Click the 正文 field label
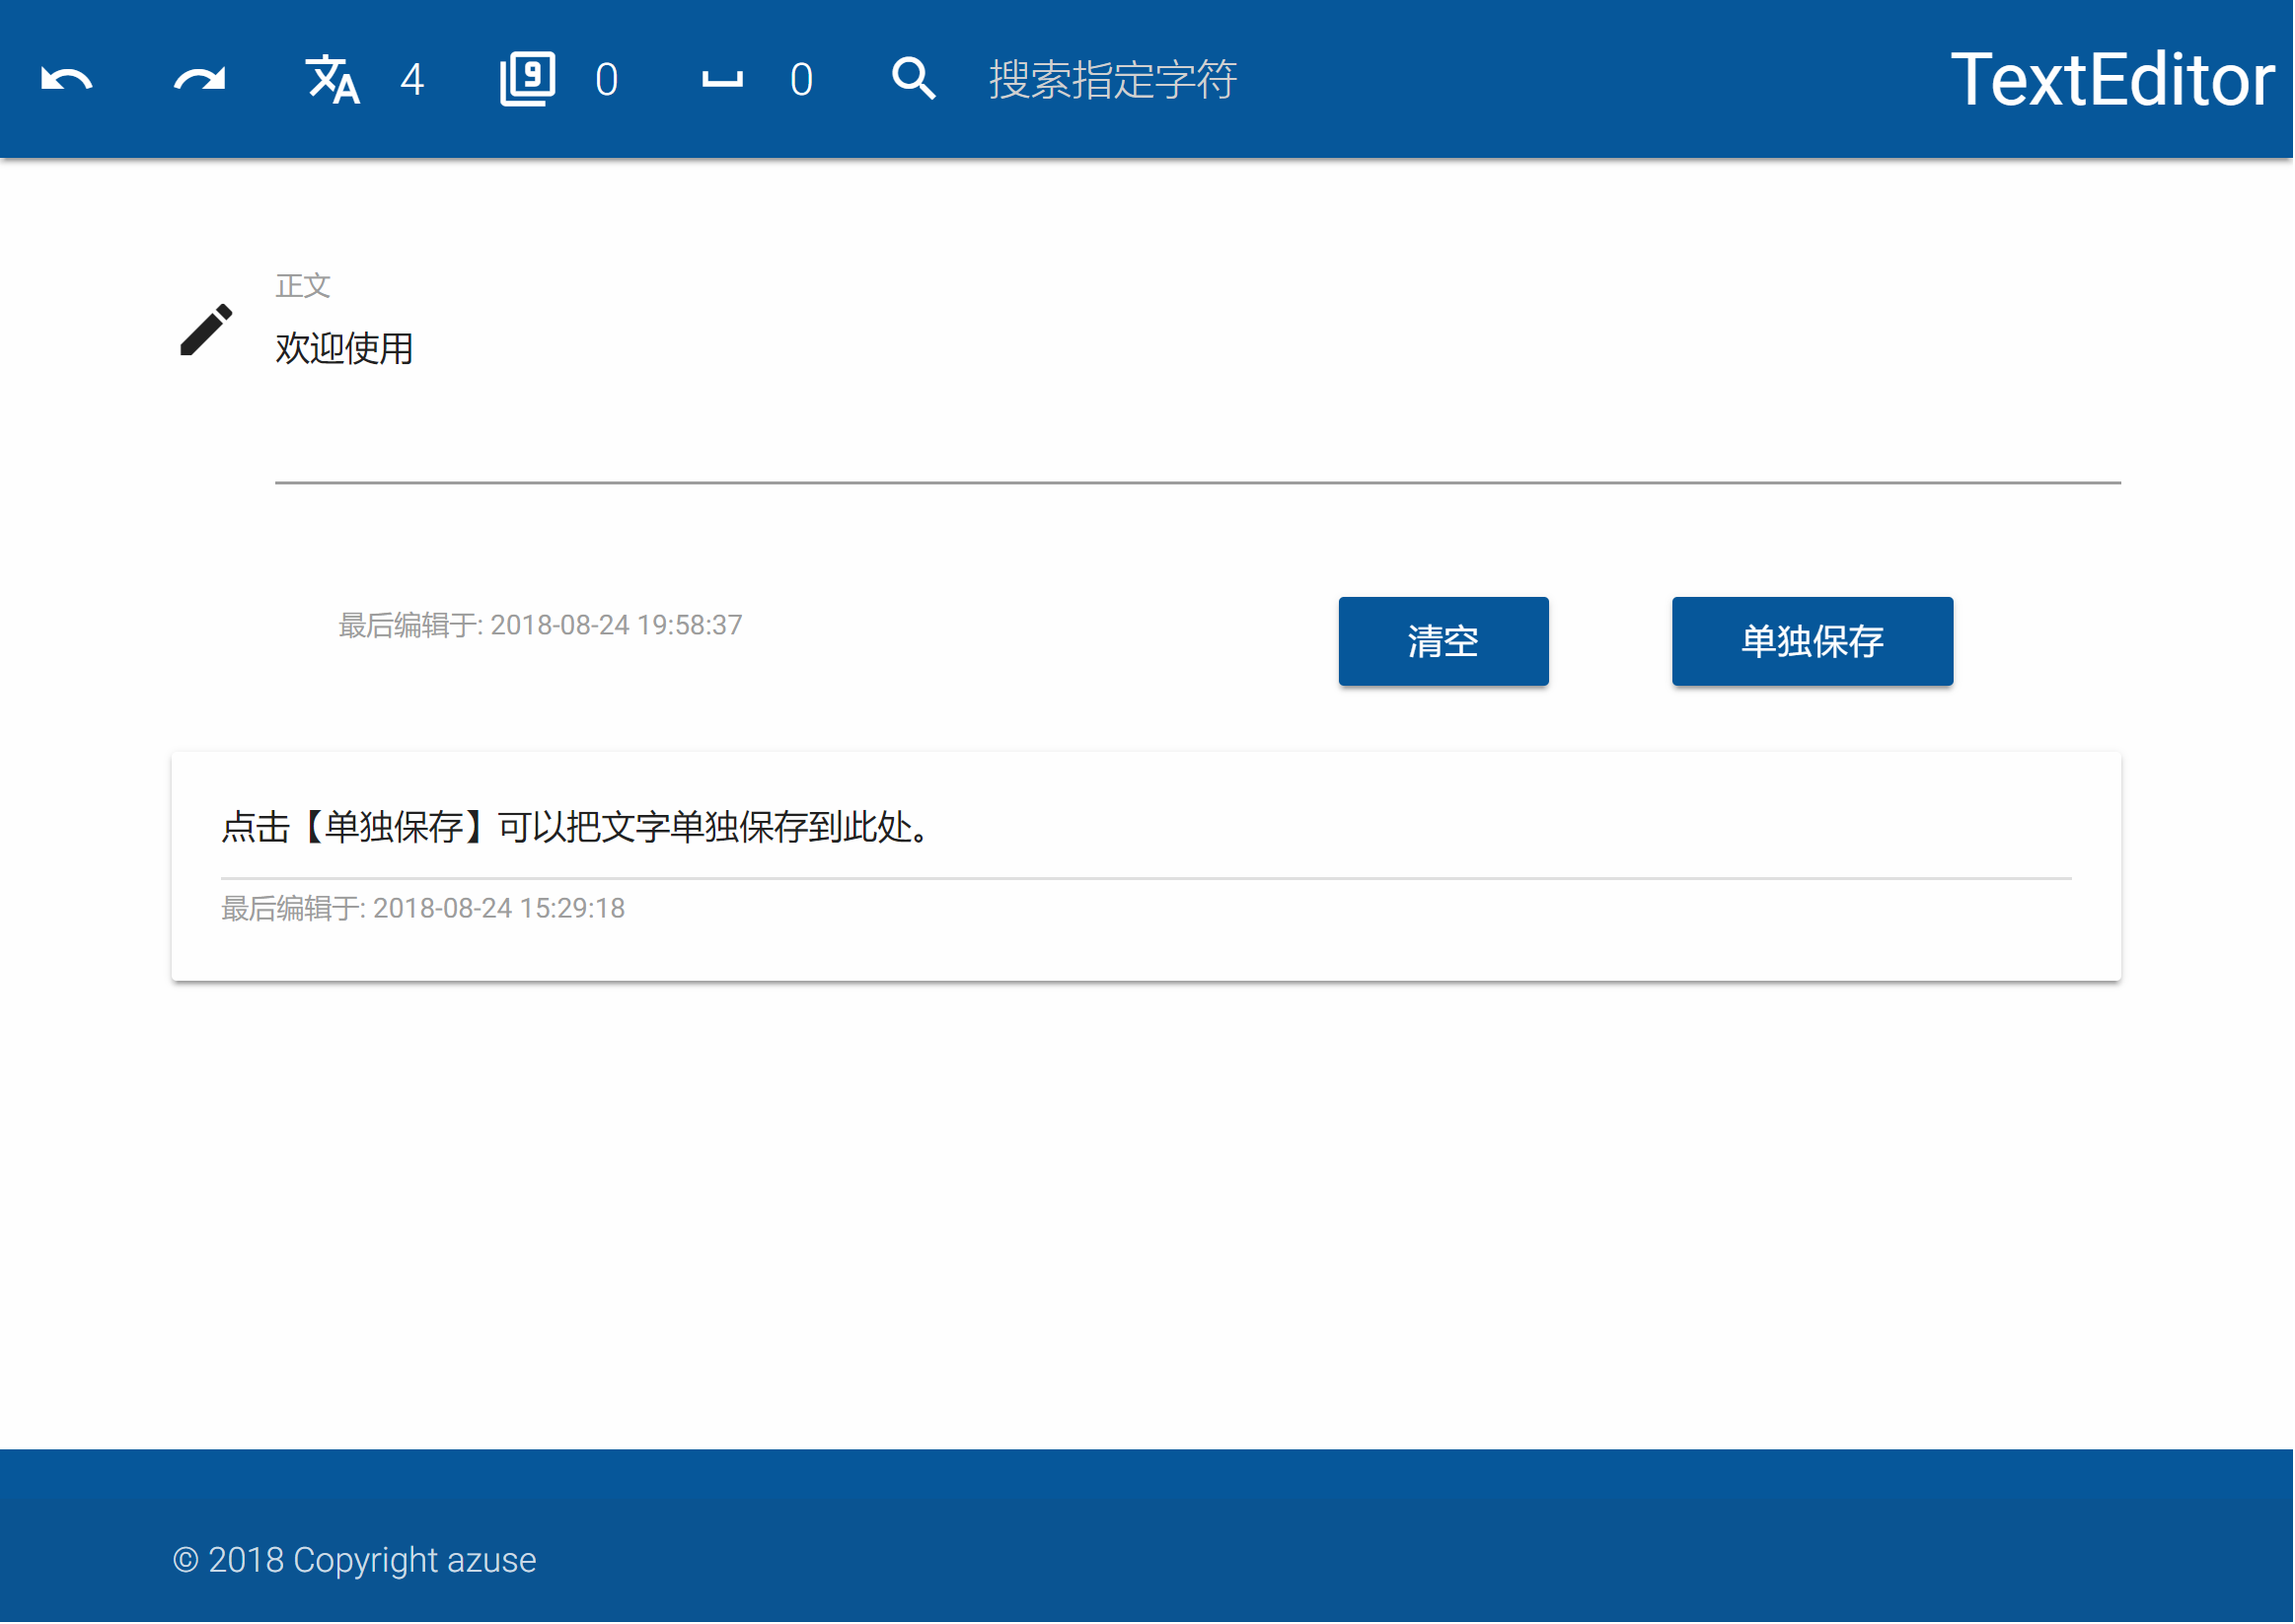This screenshot has height=1624, width=2295. click(x=304, y=285)
